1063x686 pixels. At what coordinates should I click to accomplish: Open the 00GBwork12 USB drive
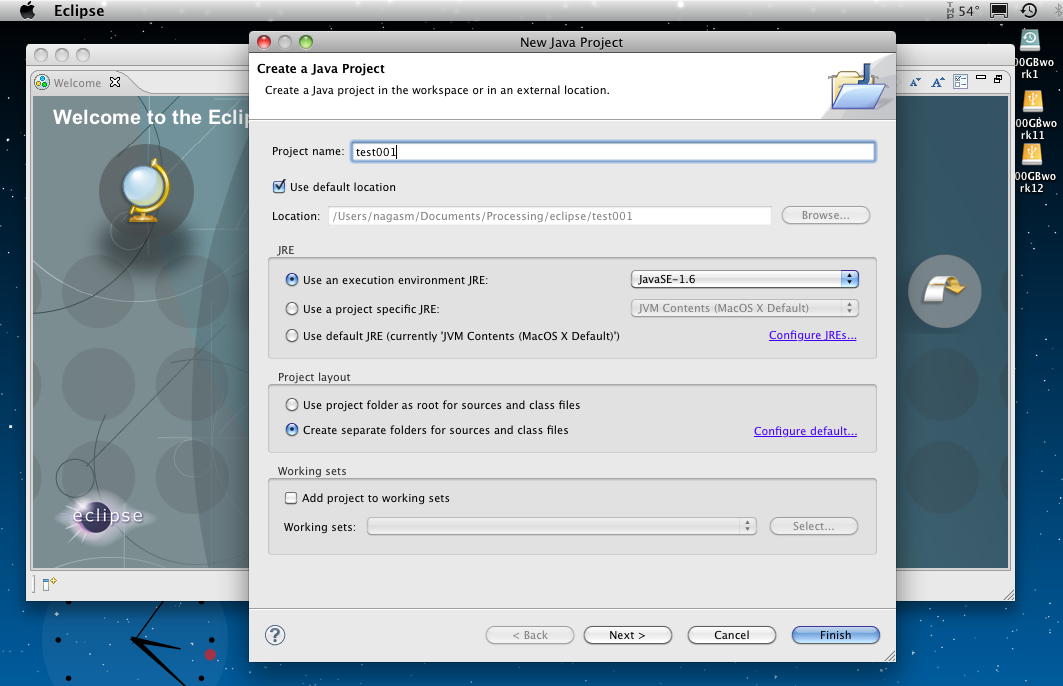(x=1032, y=168)
